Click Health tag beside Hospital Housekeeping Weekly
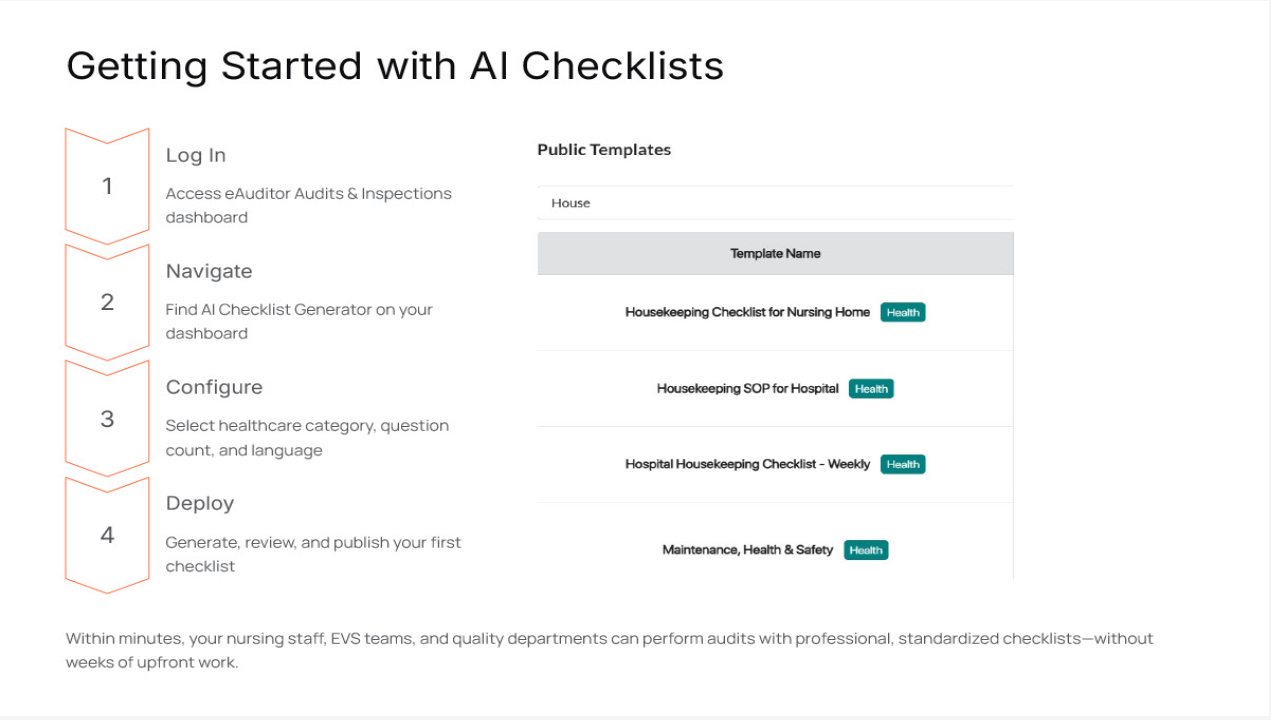 pyautogui.click(x=903, y=464)
